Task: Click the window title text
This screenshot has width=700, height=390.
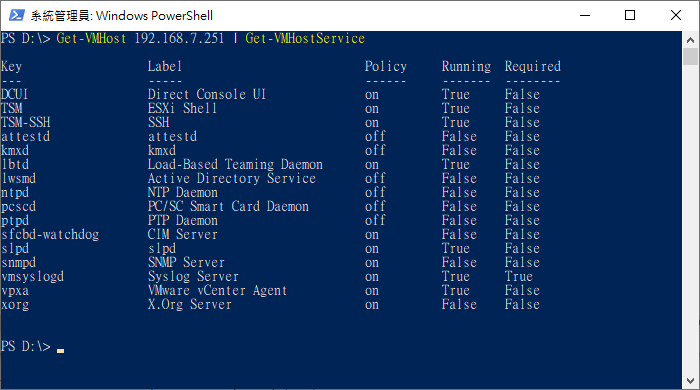Action: [x=121, y=16]
